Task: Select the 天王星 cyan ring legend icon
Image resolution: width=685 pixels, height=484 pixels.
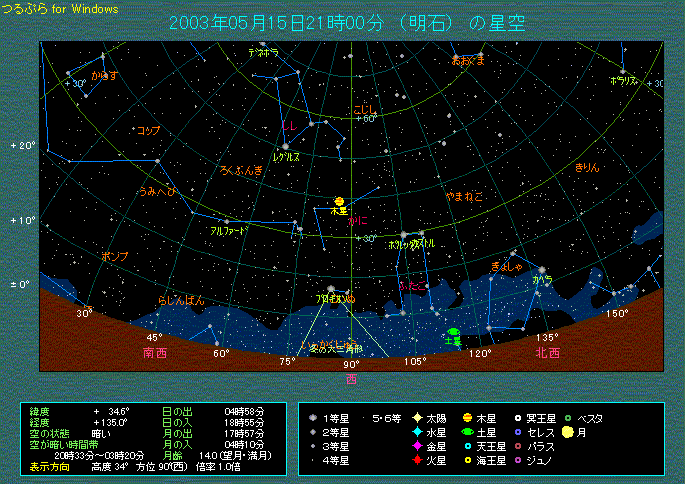Action: [468, 446]
